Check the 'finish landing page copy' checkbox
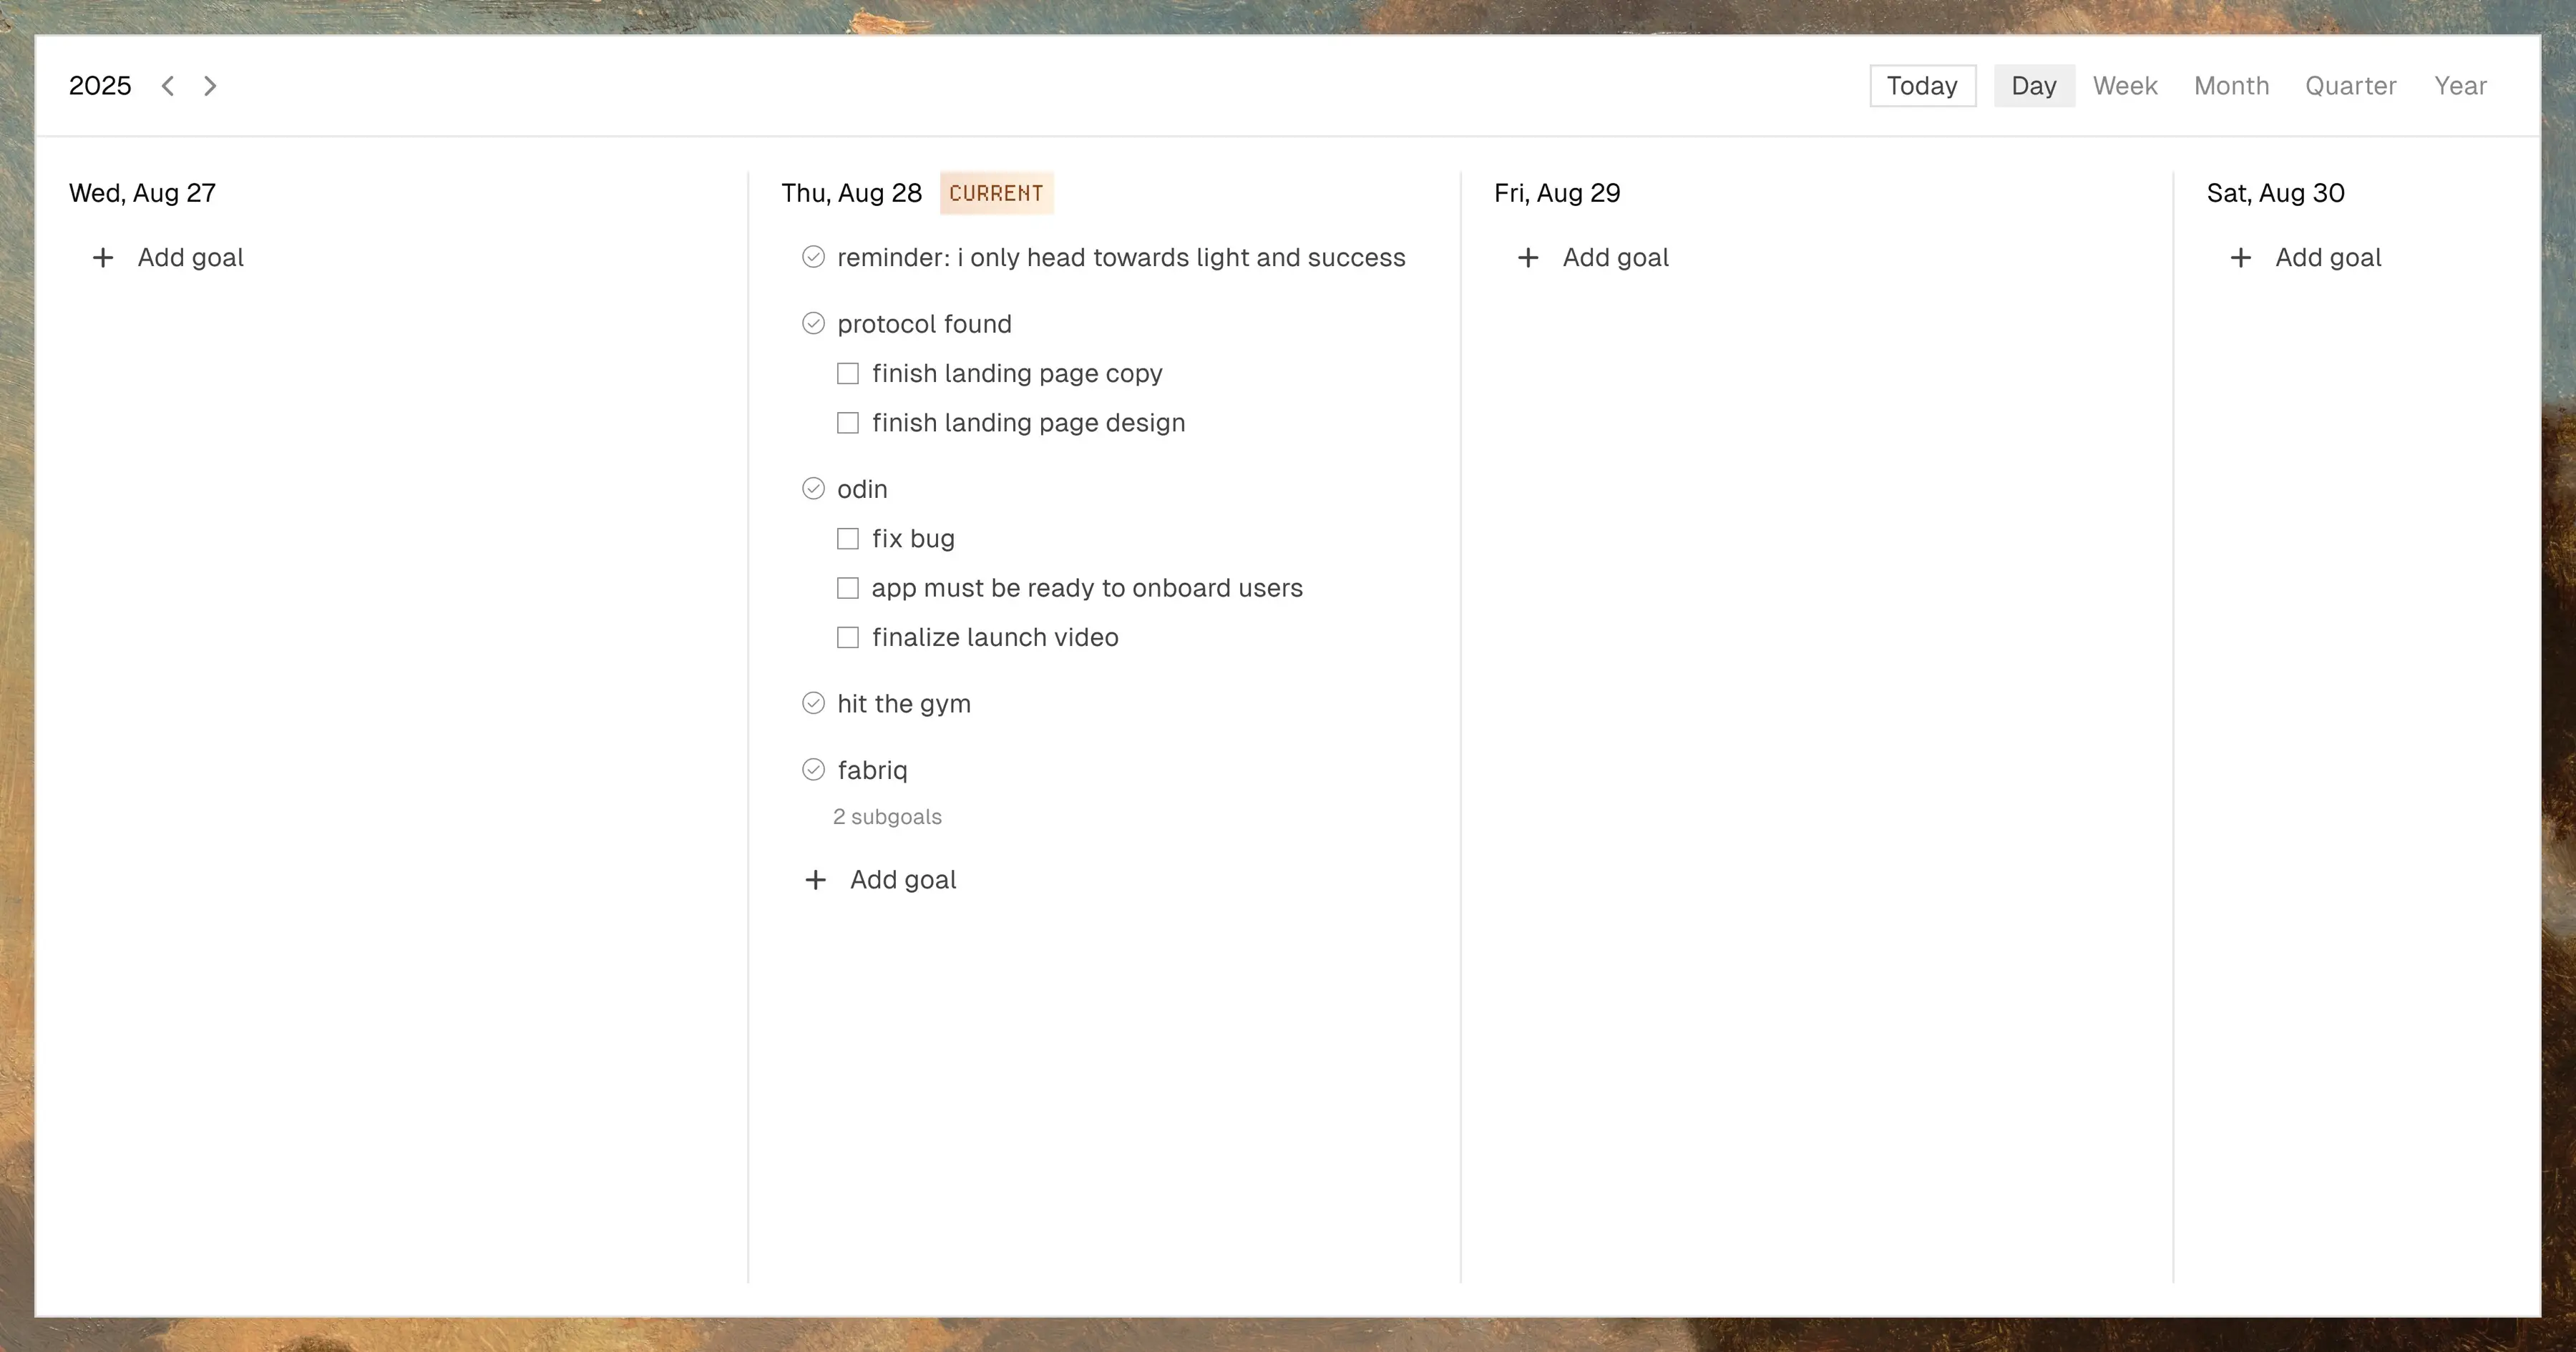Image resolution: width=2576 pixels, height=1352 pixels. tap(847, 373)
